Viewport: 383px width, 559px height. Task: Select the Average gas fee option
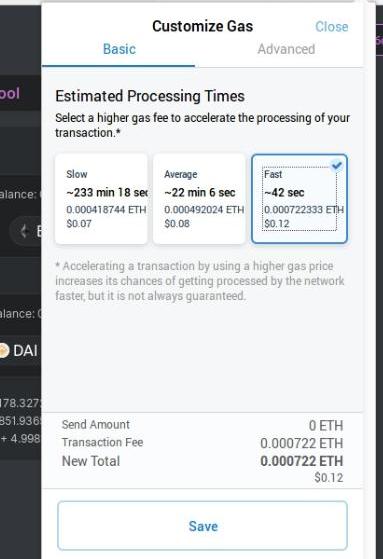point(199,199)
